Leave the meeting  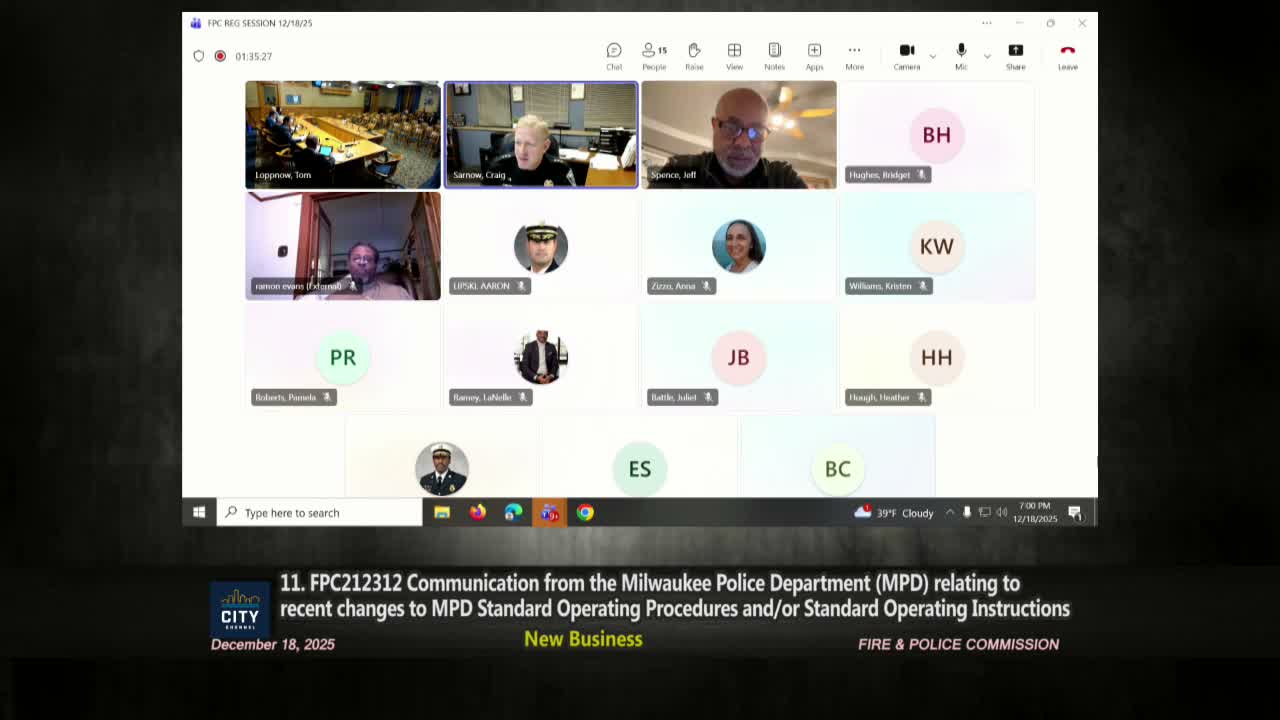[x=1068, y=56]
